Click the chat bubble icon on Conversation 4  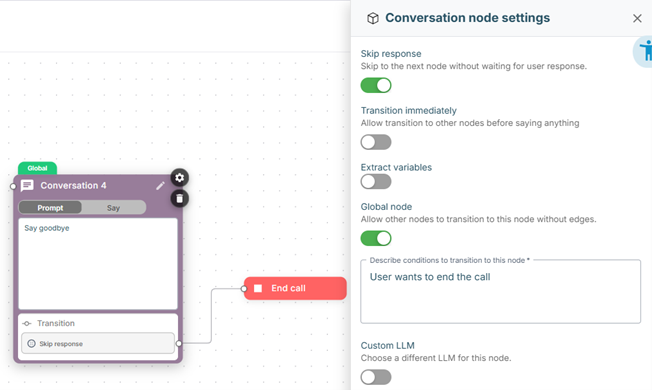(27, 185)
